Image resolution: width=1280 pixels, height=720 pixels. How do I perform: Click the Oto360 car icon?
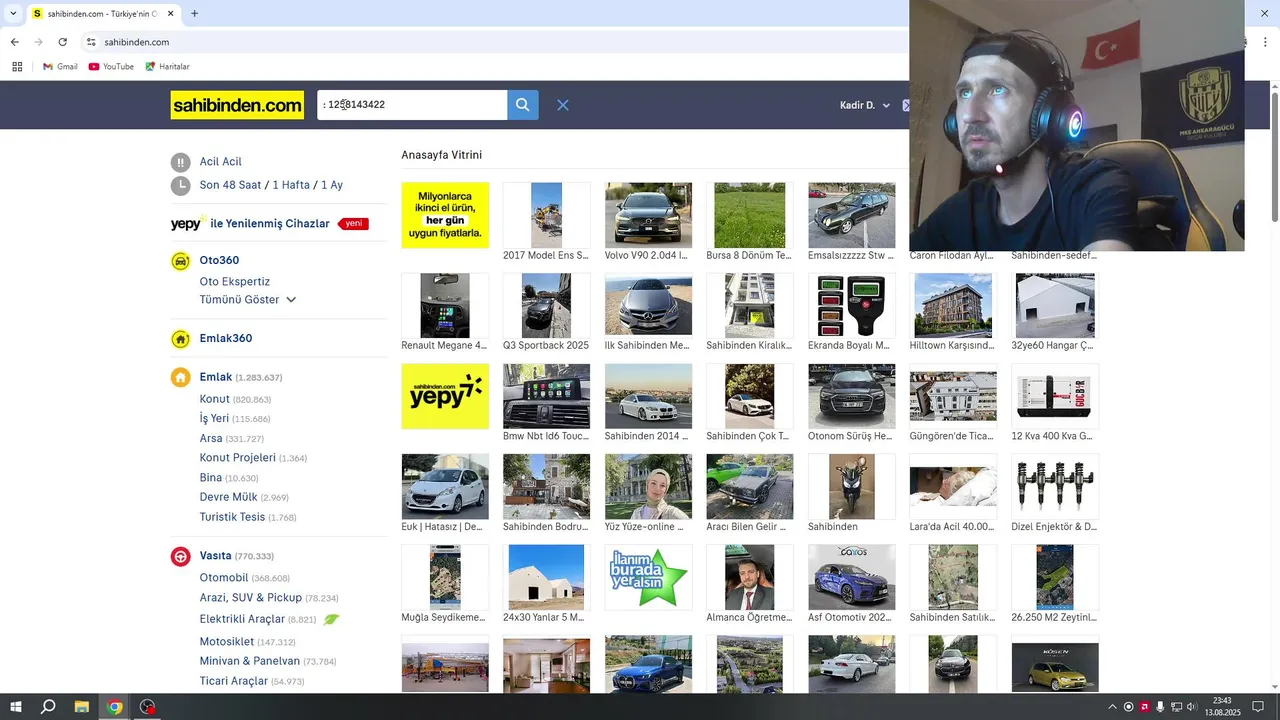[x=180, y=261]
